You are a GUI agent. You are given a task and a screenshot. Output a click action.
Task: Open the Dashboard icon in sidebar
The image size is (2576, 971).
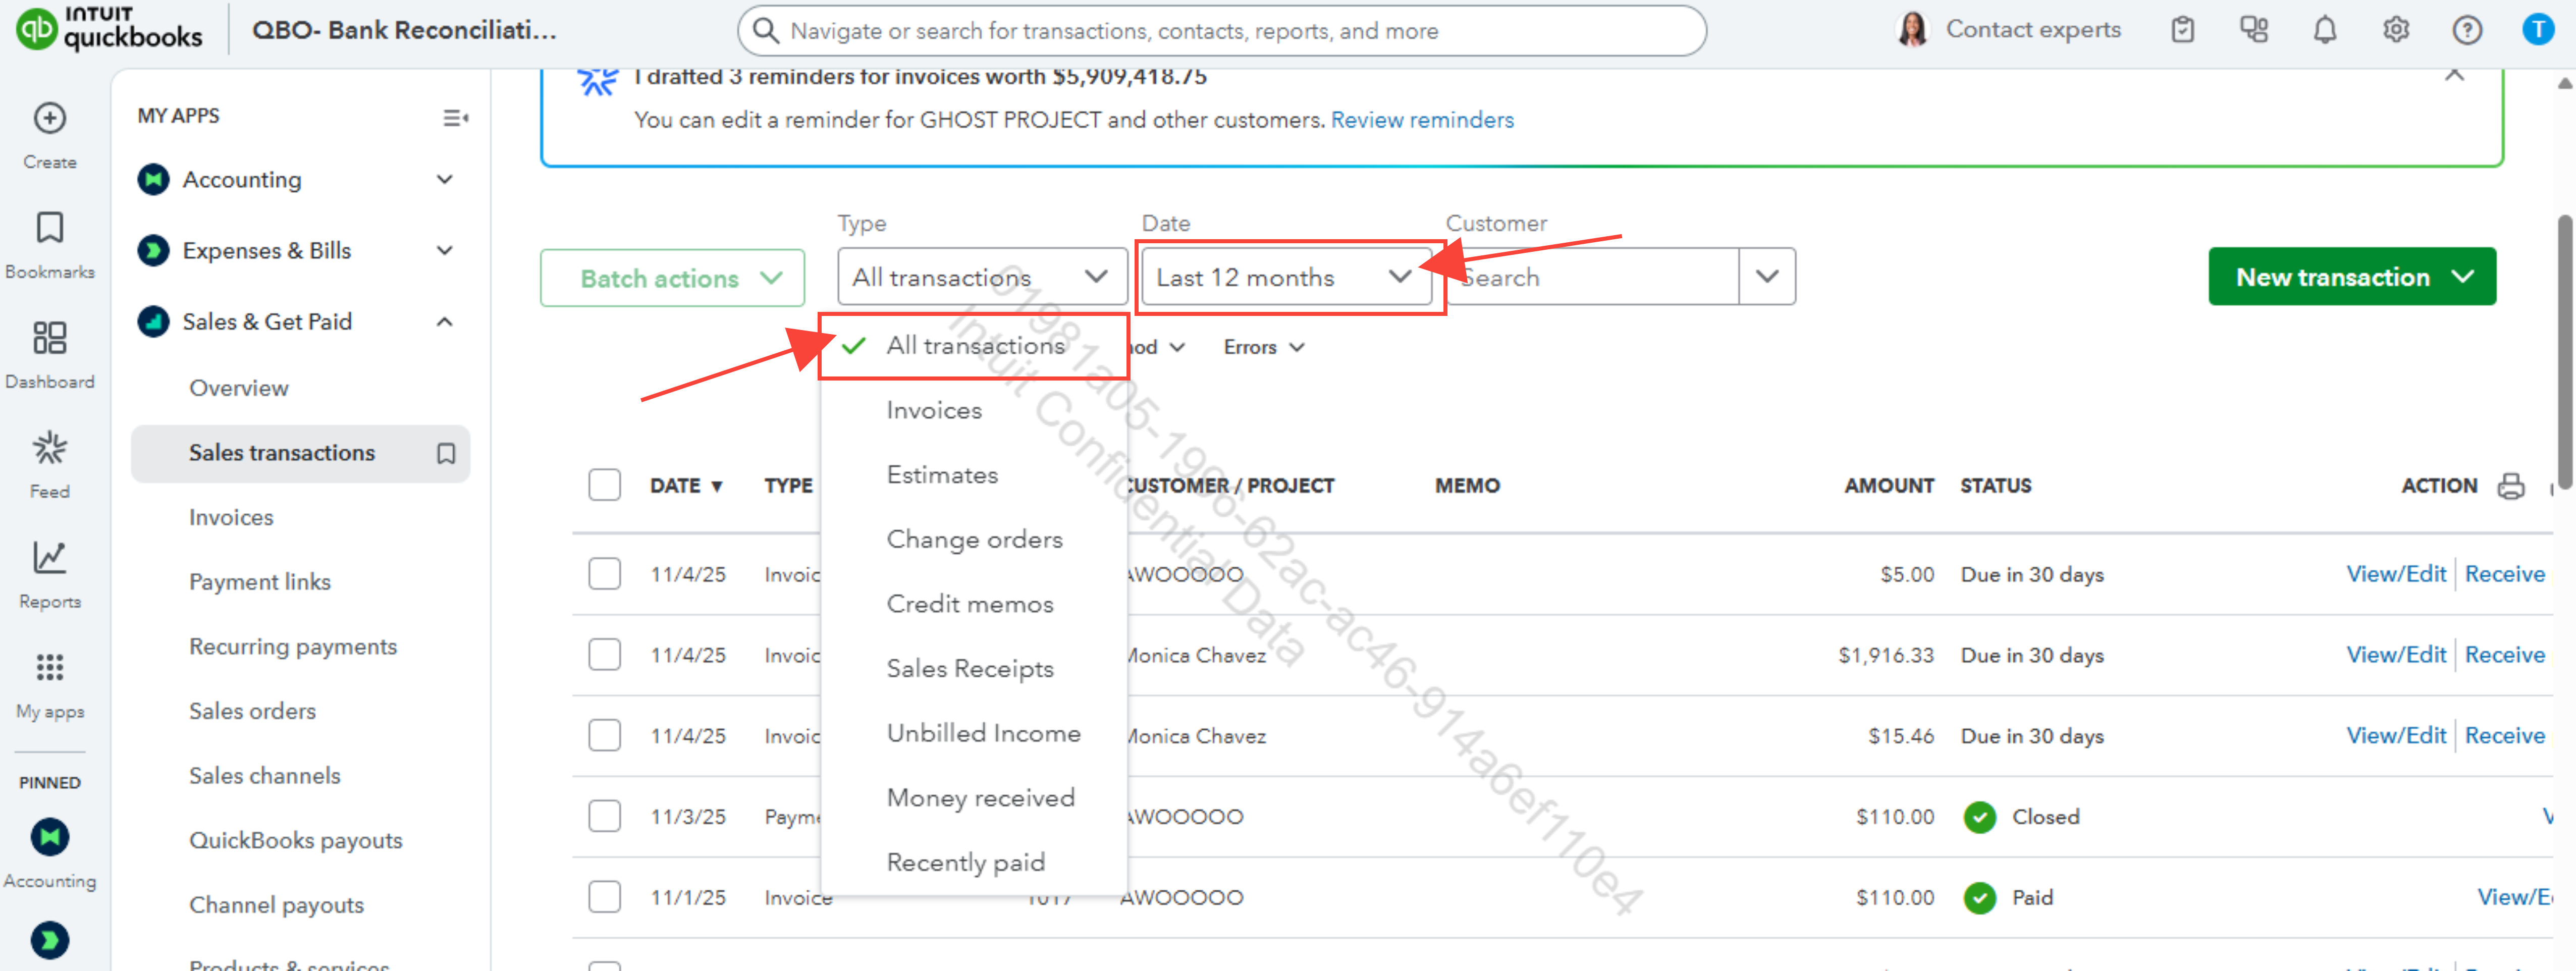(49, 338)
